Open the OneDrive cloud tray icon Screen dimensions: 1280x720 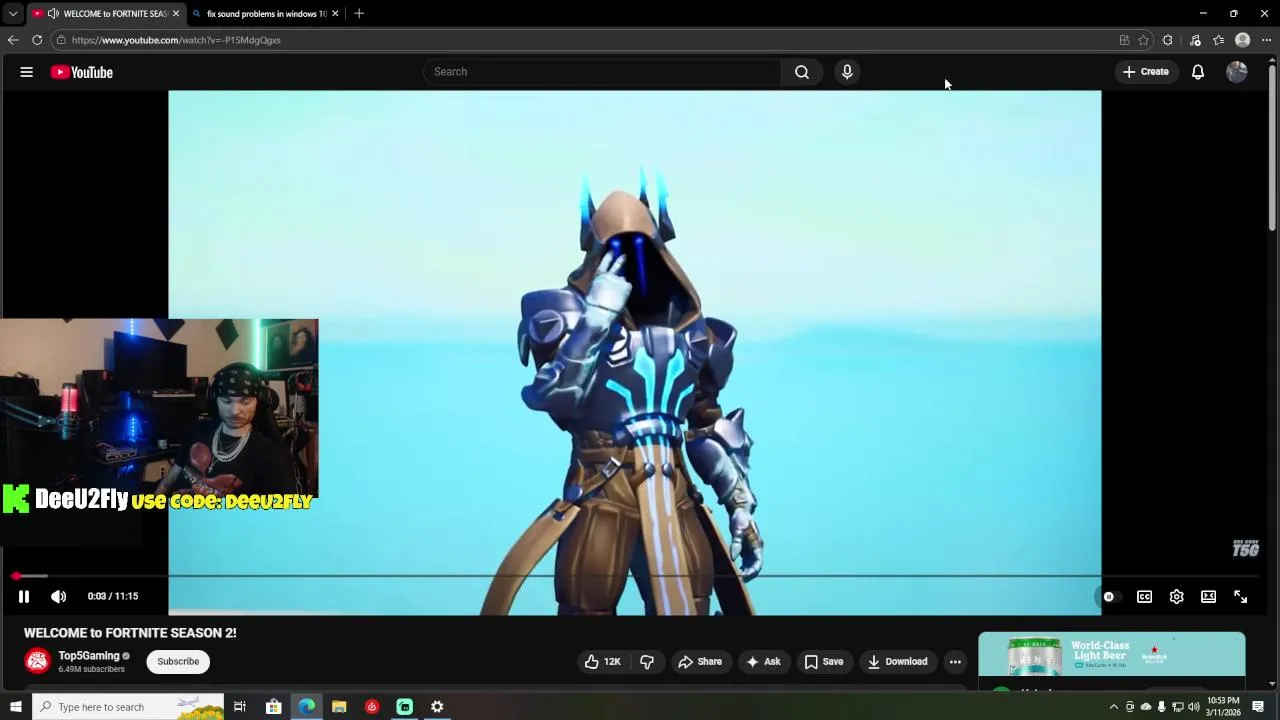pyautogui.click(x=1146, y=707)
